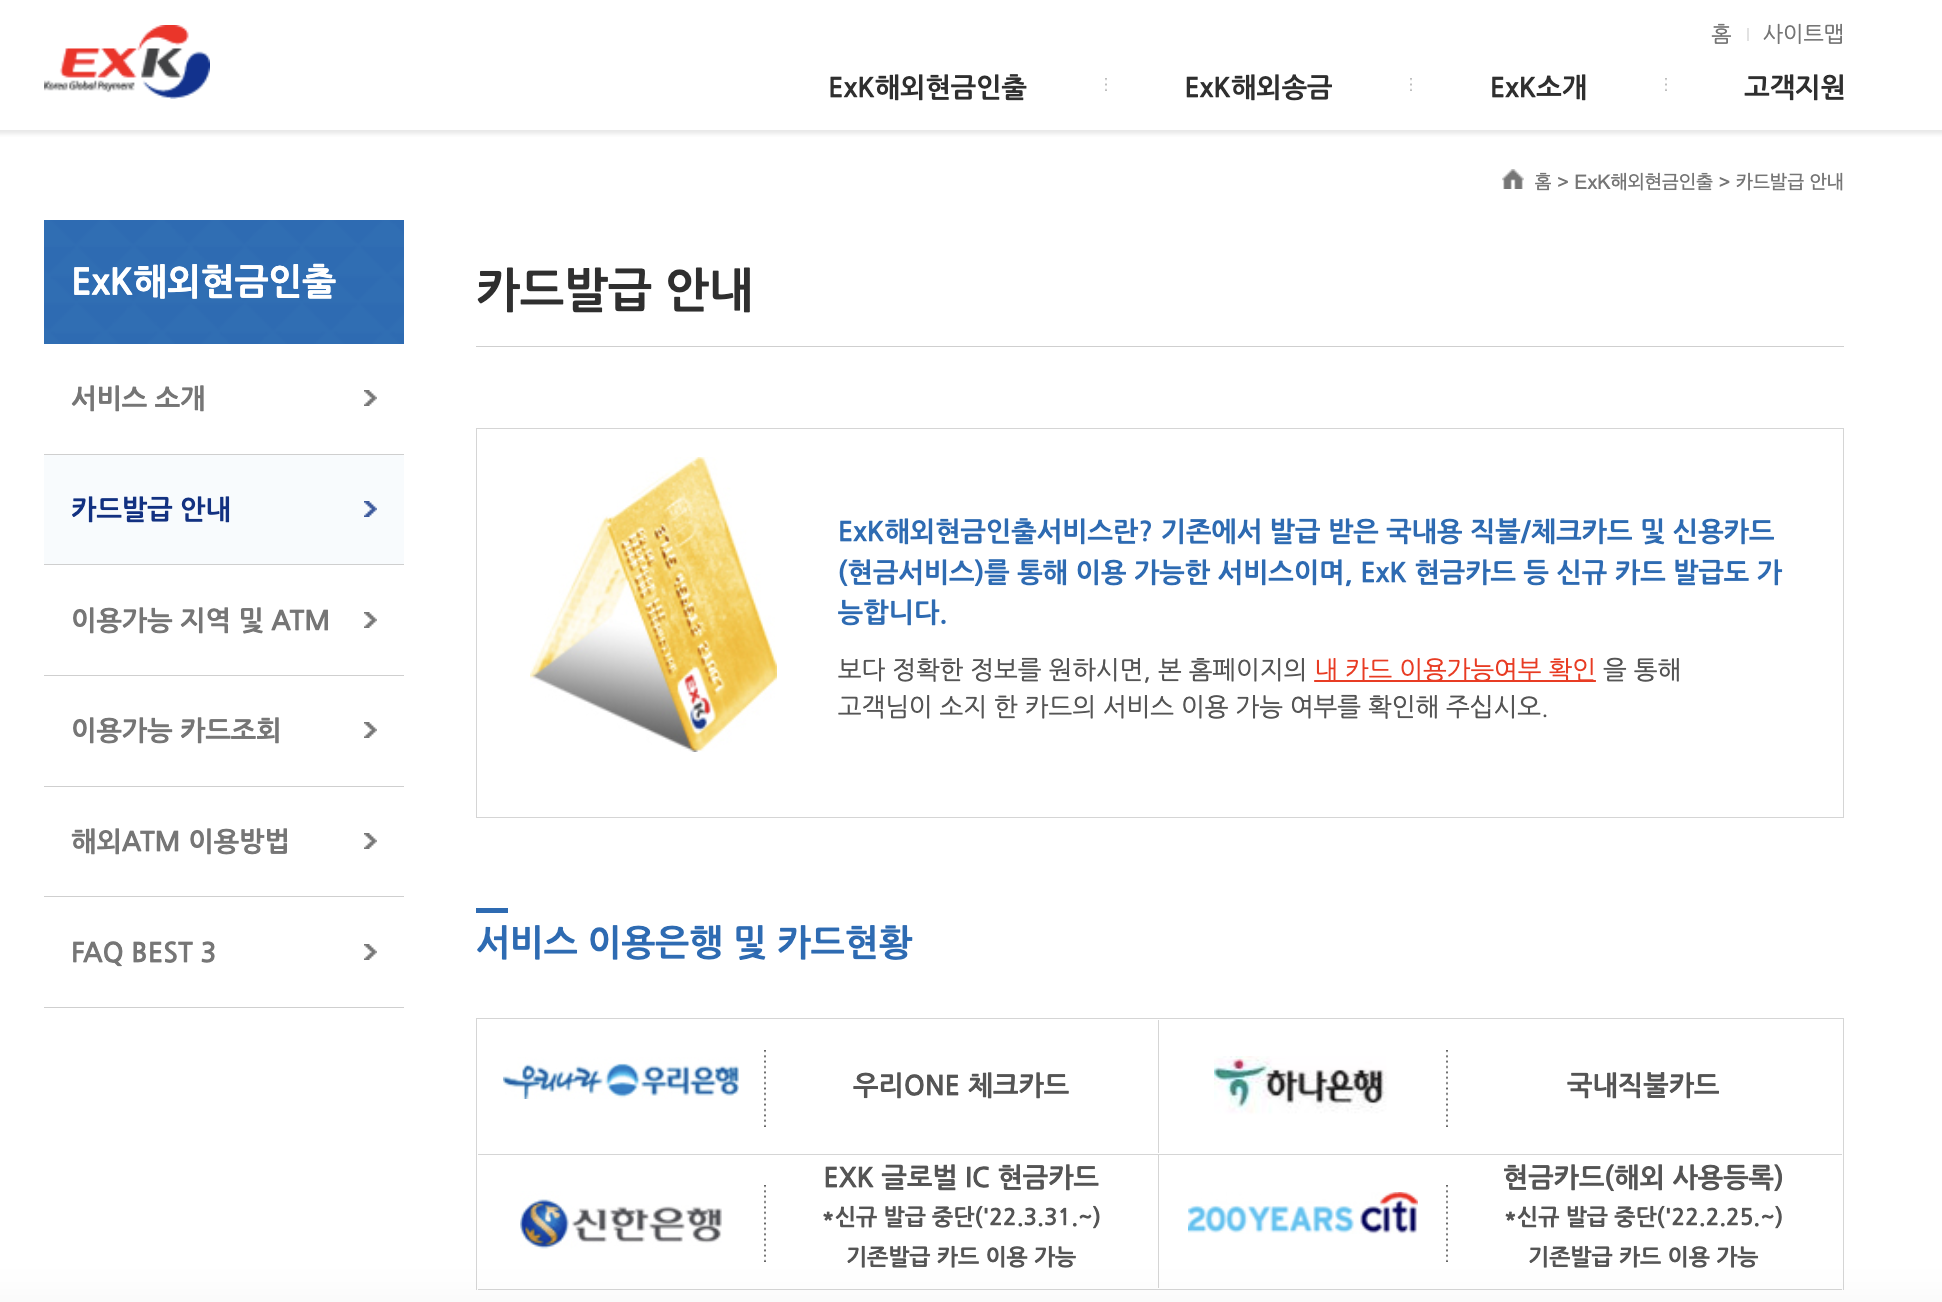The width and height of the screenshot is (1942, 1302).
Task: Click the EXK logo at top left
Action: [127, 63]
